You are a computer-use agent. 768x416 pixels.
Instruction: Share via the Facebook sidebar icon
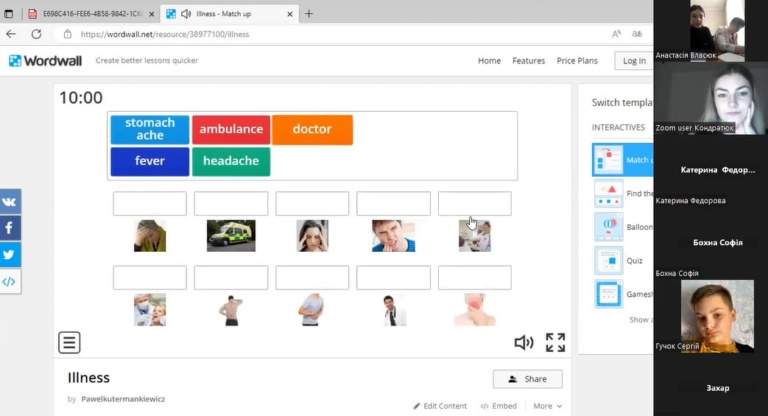pos(9,228)
